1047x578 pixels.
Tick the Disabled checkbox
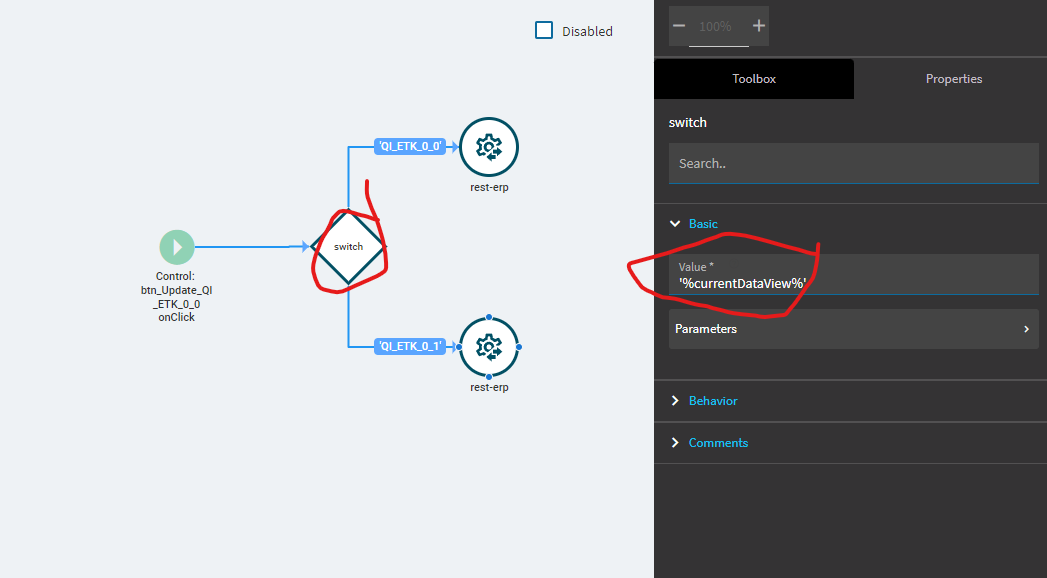coord(544,31)
